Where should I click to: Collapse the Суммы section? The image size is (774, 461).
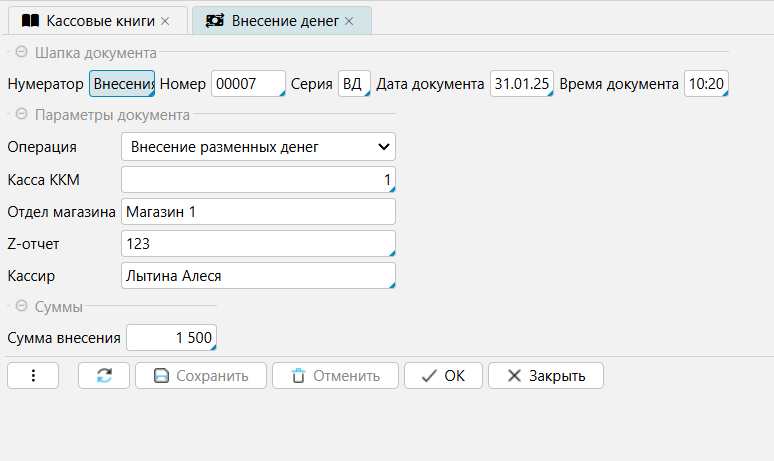click(x=21, y=307)
